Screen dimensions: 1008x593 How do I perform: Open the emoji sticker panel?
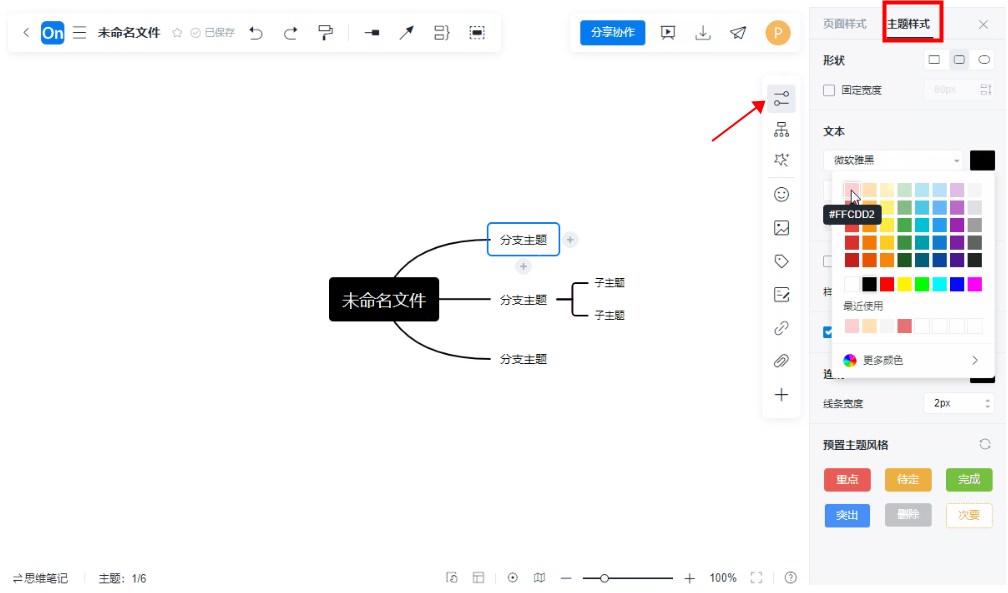point(781,195)
